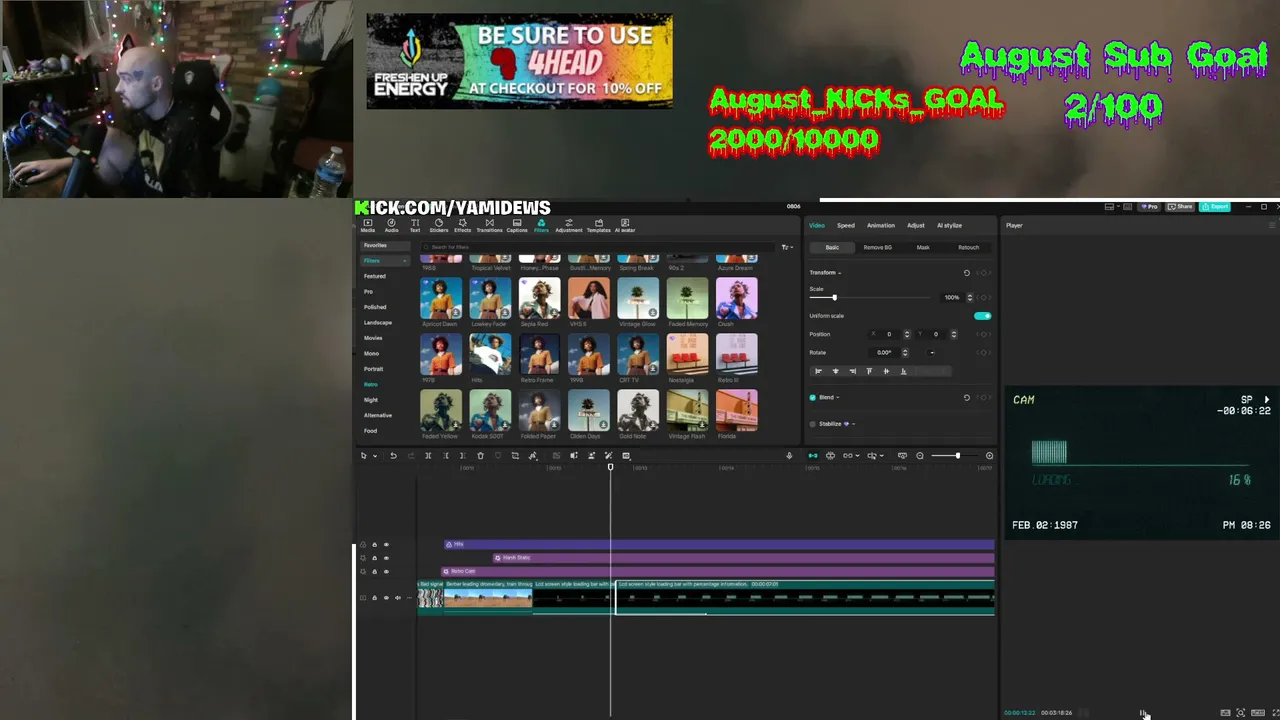1280x720 pixels.
Task: Click the Rotate value field
Action: tap(885, 353)
